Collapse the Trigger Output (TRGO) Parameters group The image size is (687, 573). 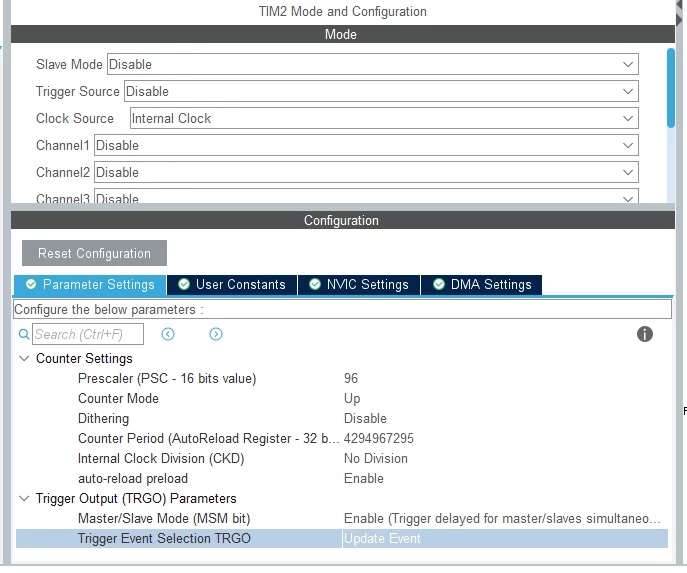point(24,499)
